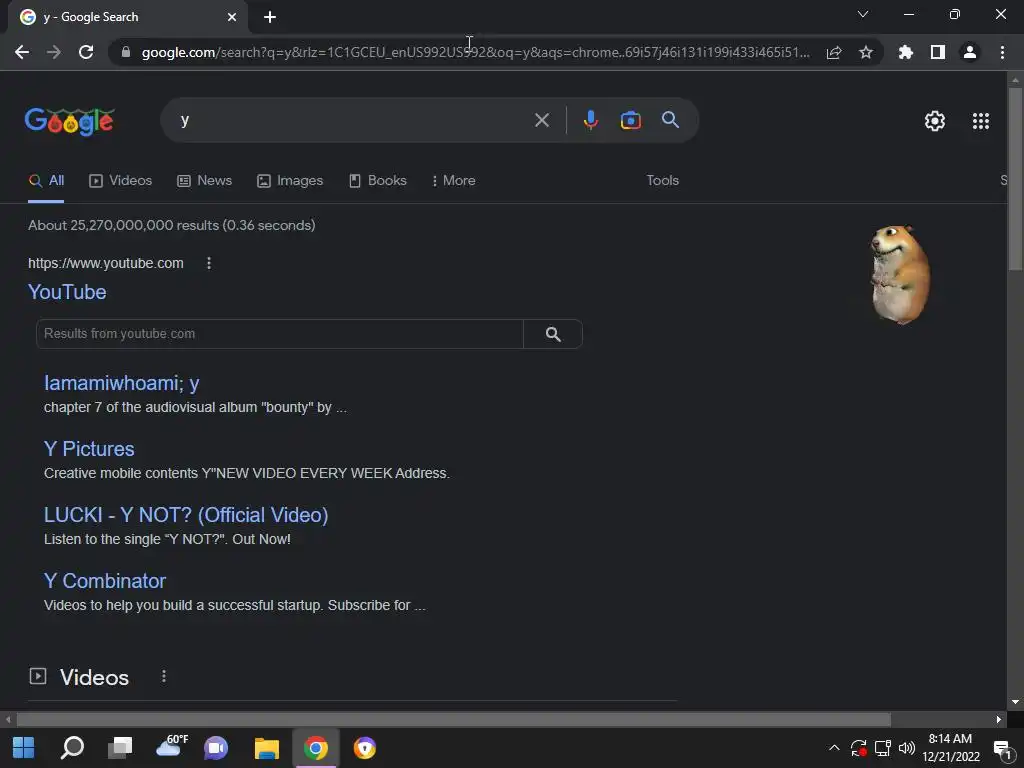The image size is (1024, 768).
Task: Switch to the Videos tab
Action: tap(120, 181)
